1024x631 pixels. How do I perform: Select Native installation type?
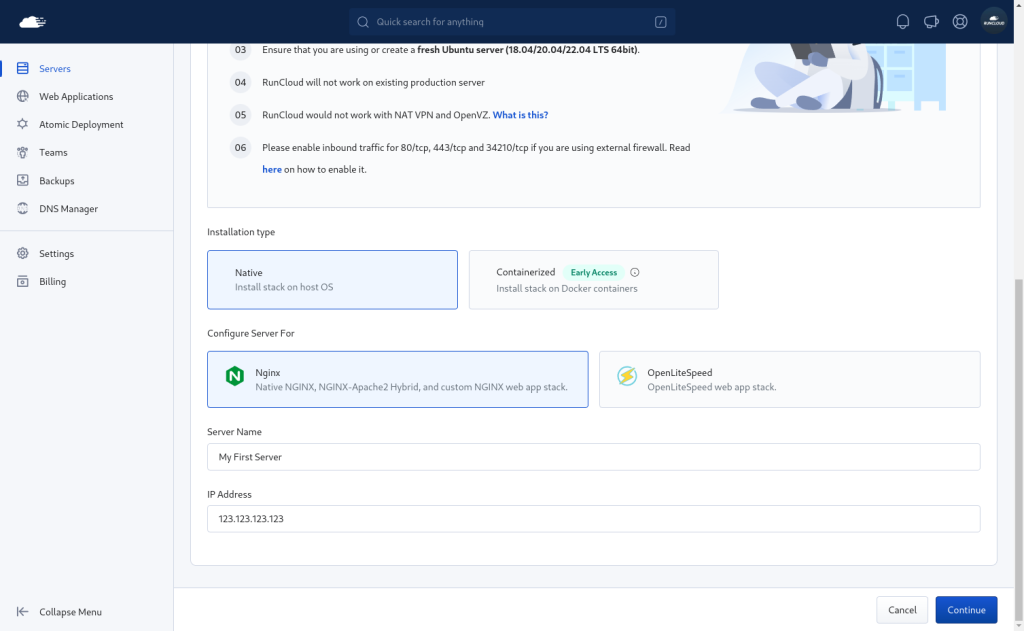tap(332, 280)
